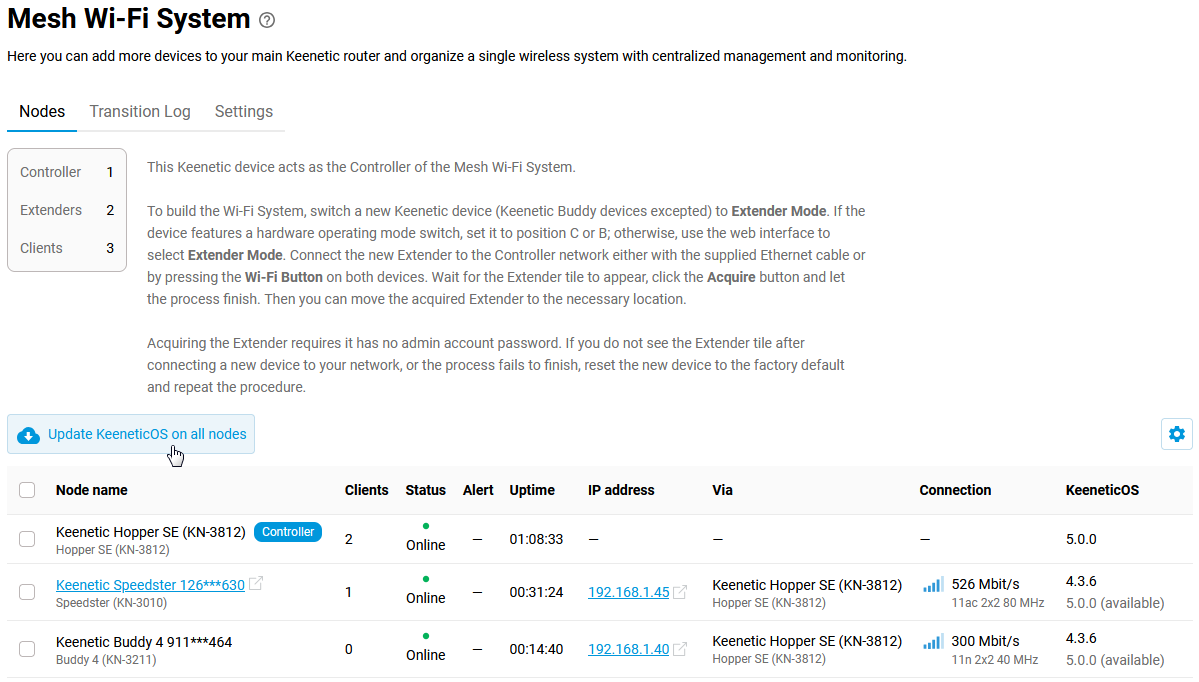This screenshot has width=1199, height=682.
Task: Click the help question mark beside Mesh Wi-Fi System
Action: click(x=266, y=20)
